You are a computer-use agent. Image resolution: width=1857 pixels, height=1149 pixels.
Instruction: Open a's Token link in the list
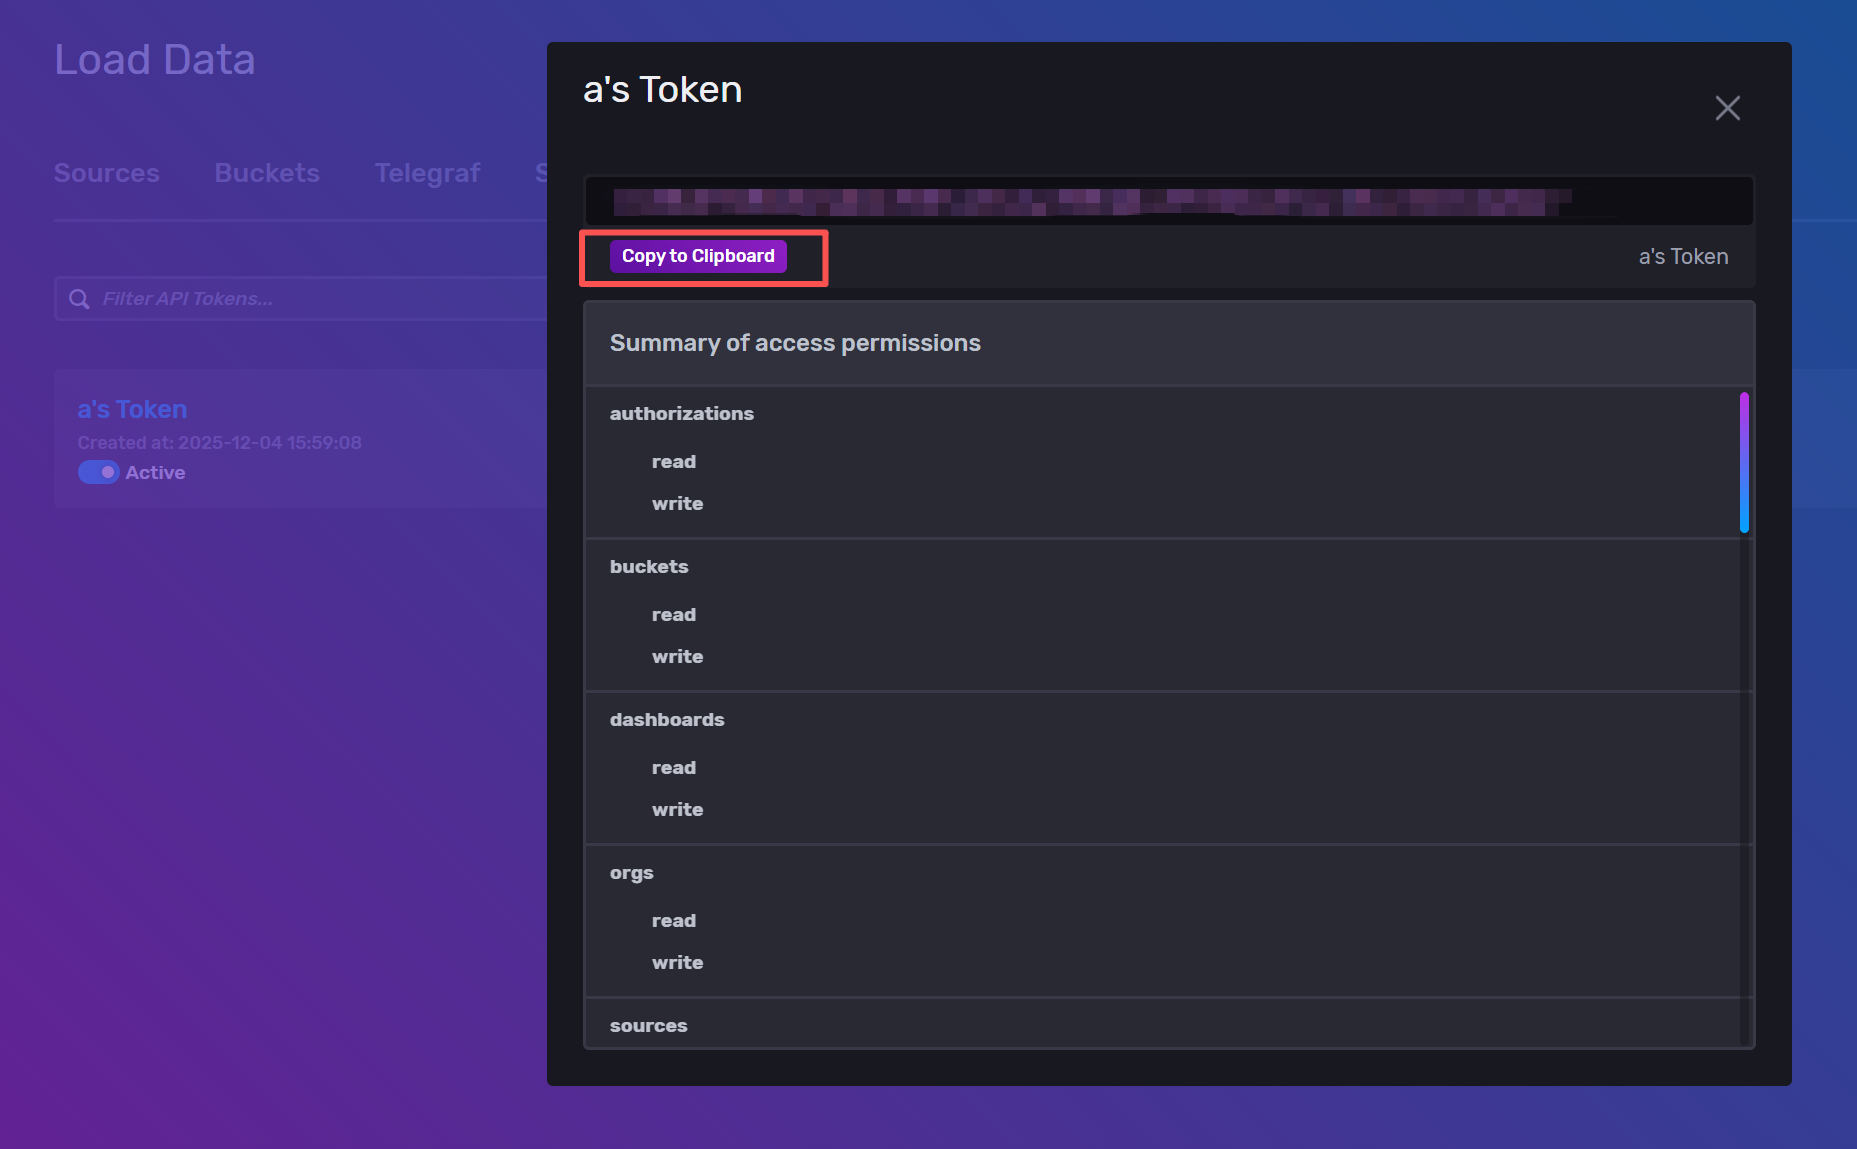pos(132,409)
